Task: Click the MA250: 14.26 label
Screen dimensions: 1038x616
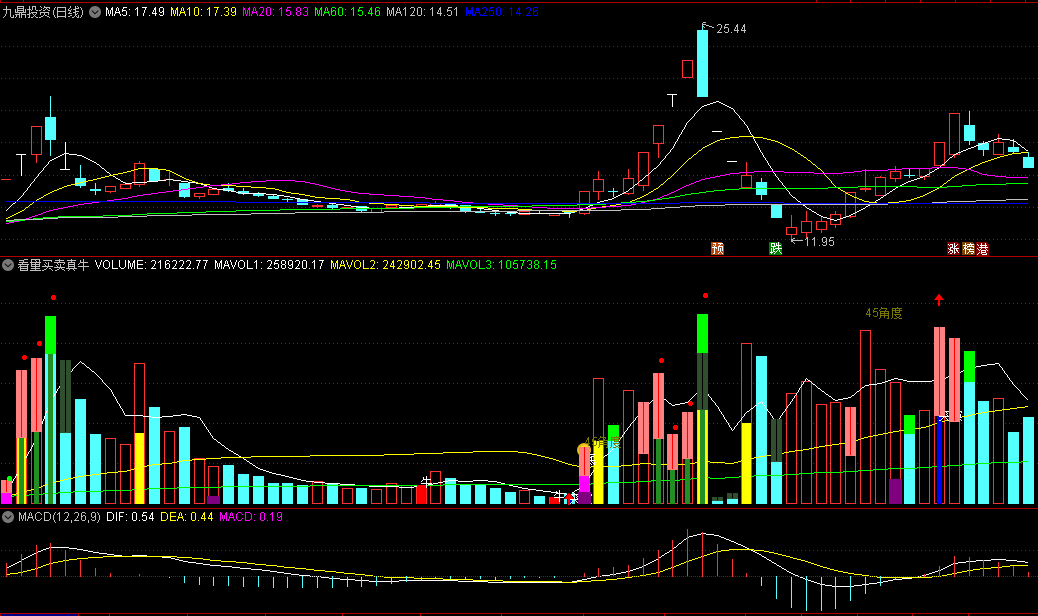Action: (502, 12)
